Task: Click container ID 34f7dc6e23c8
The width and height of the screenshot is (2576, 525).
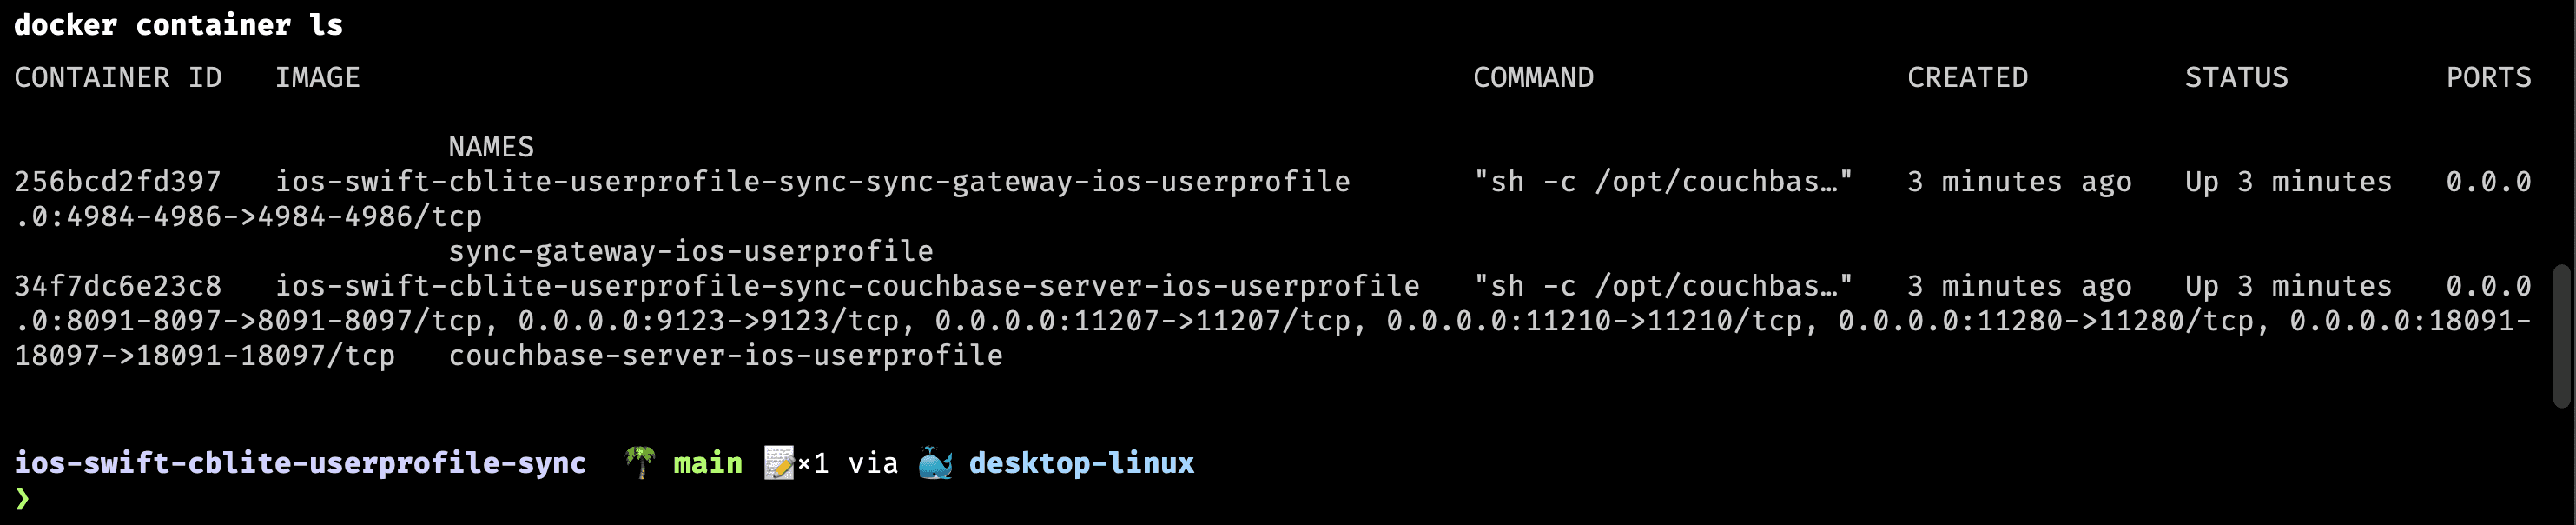Action: click(118, 286)
